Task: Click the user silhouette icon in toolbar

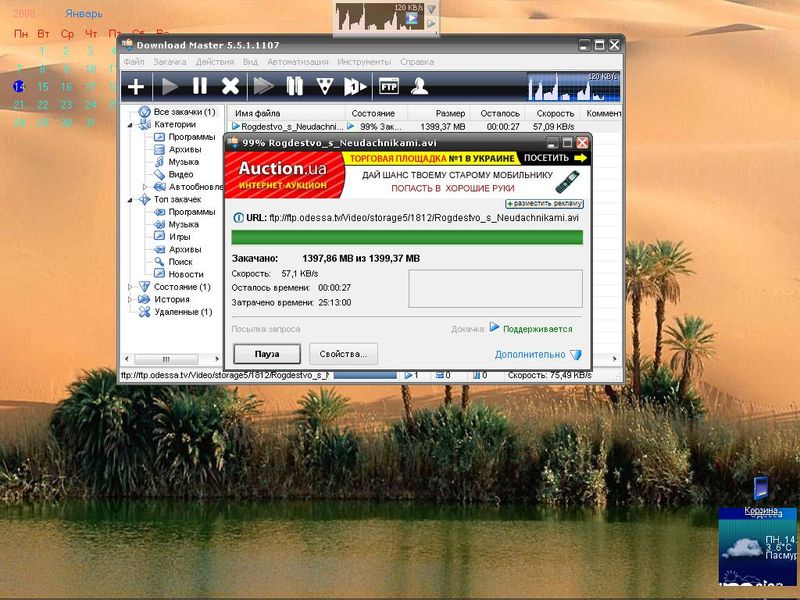Action: [420, 87]
